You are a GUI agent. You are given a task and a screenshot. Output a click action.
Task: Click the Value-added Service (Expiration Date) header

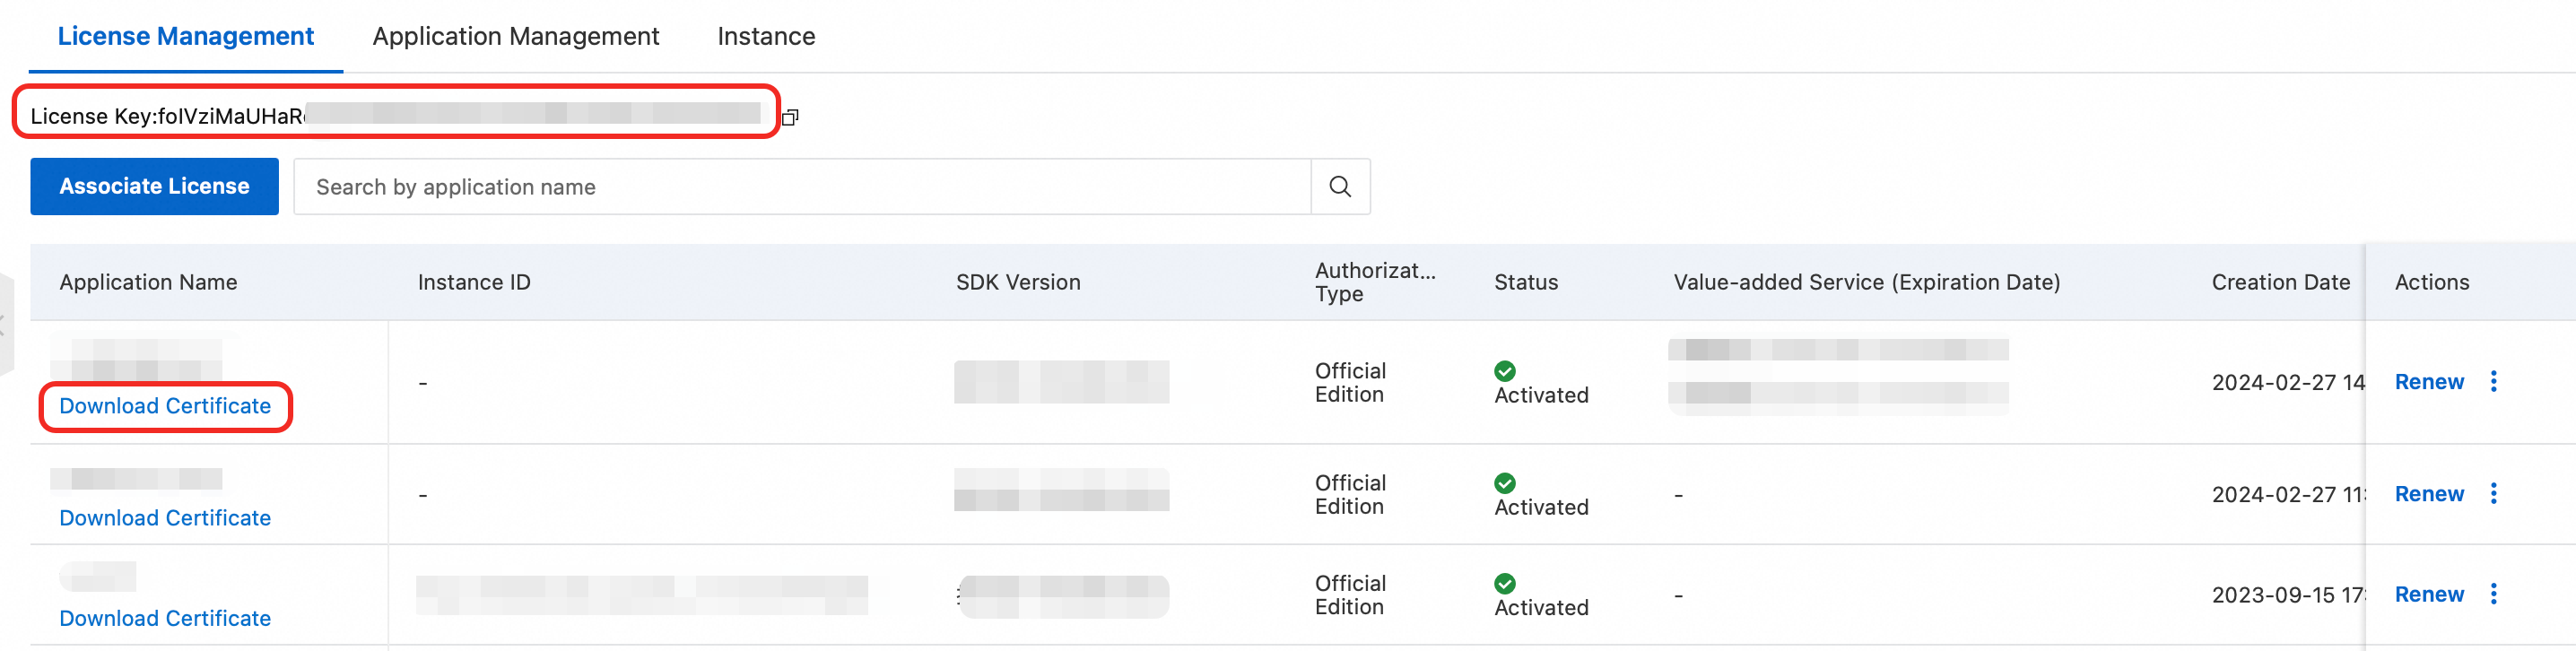1867,282
